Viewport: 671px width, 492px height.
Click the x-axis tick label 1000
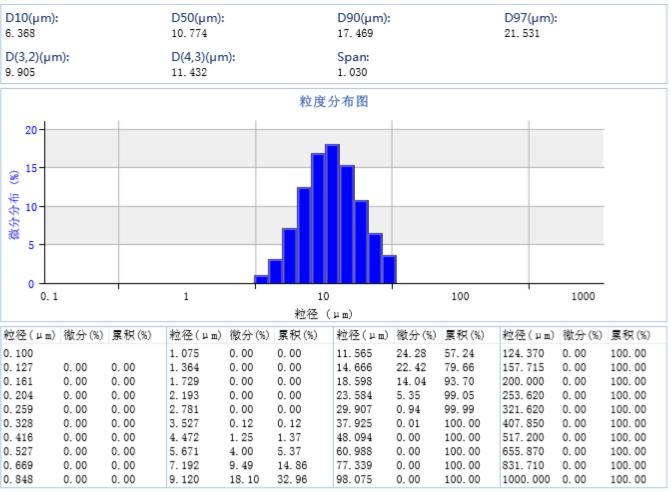coord(583,297)
